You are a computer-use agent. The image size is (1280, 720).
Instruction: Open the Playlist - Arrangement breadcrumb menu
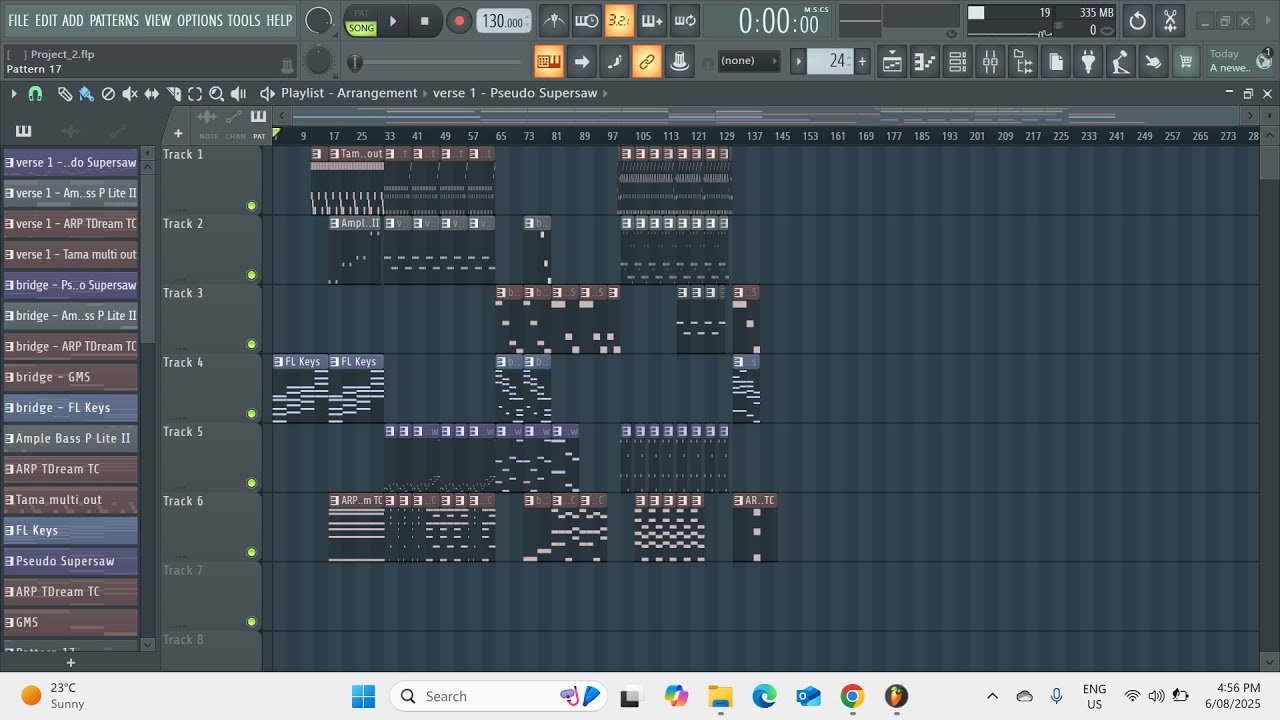[349, 93]
